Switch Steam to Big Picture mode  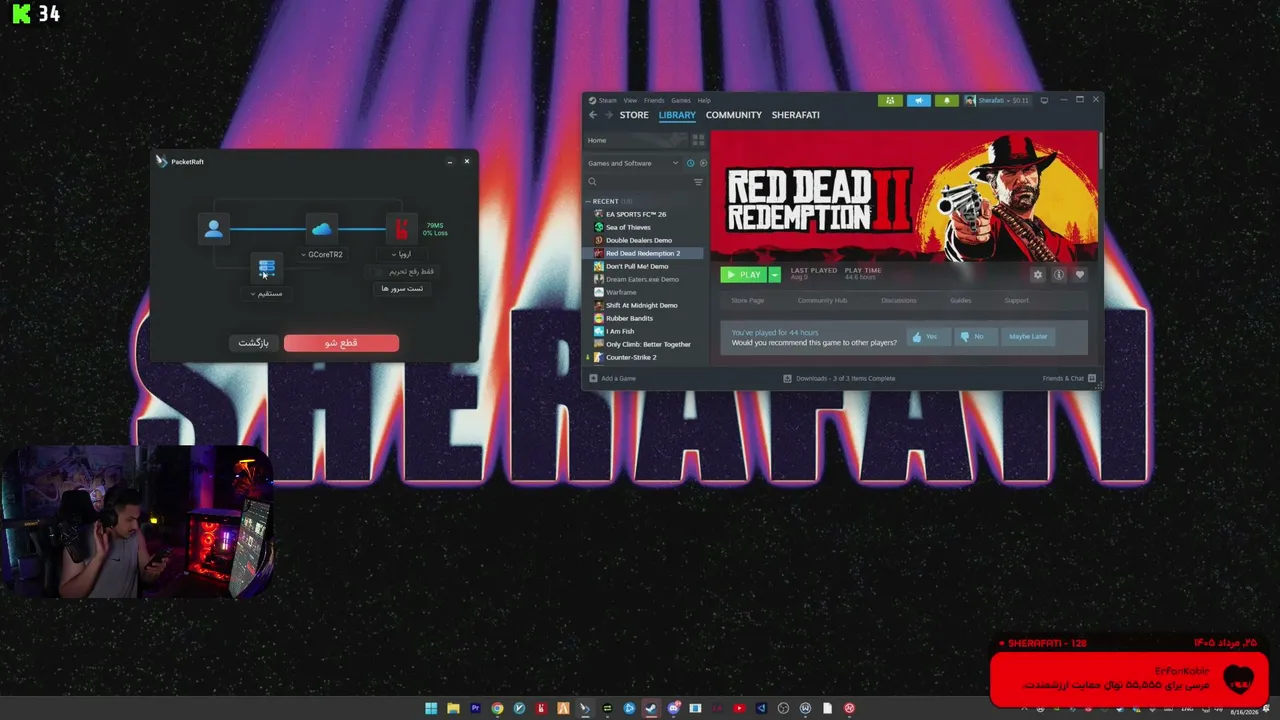click(1044, 100)
